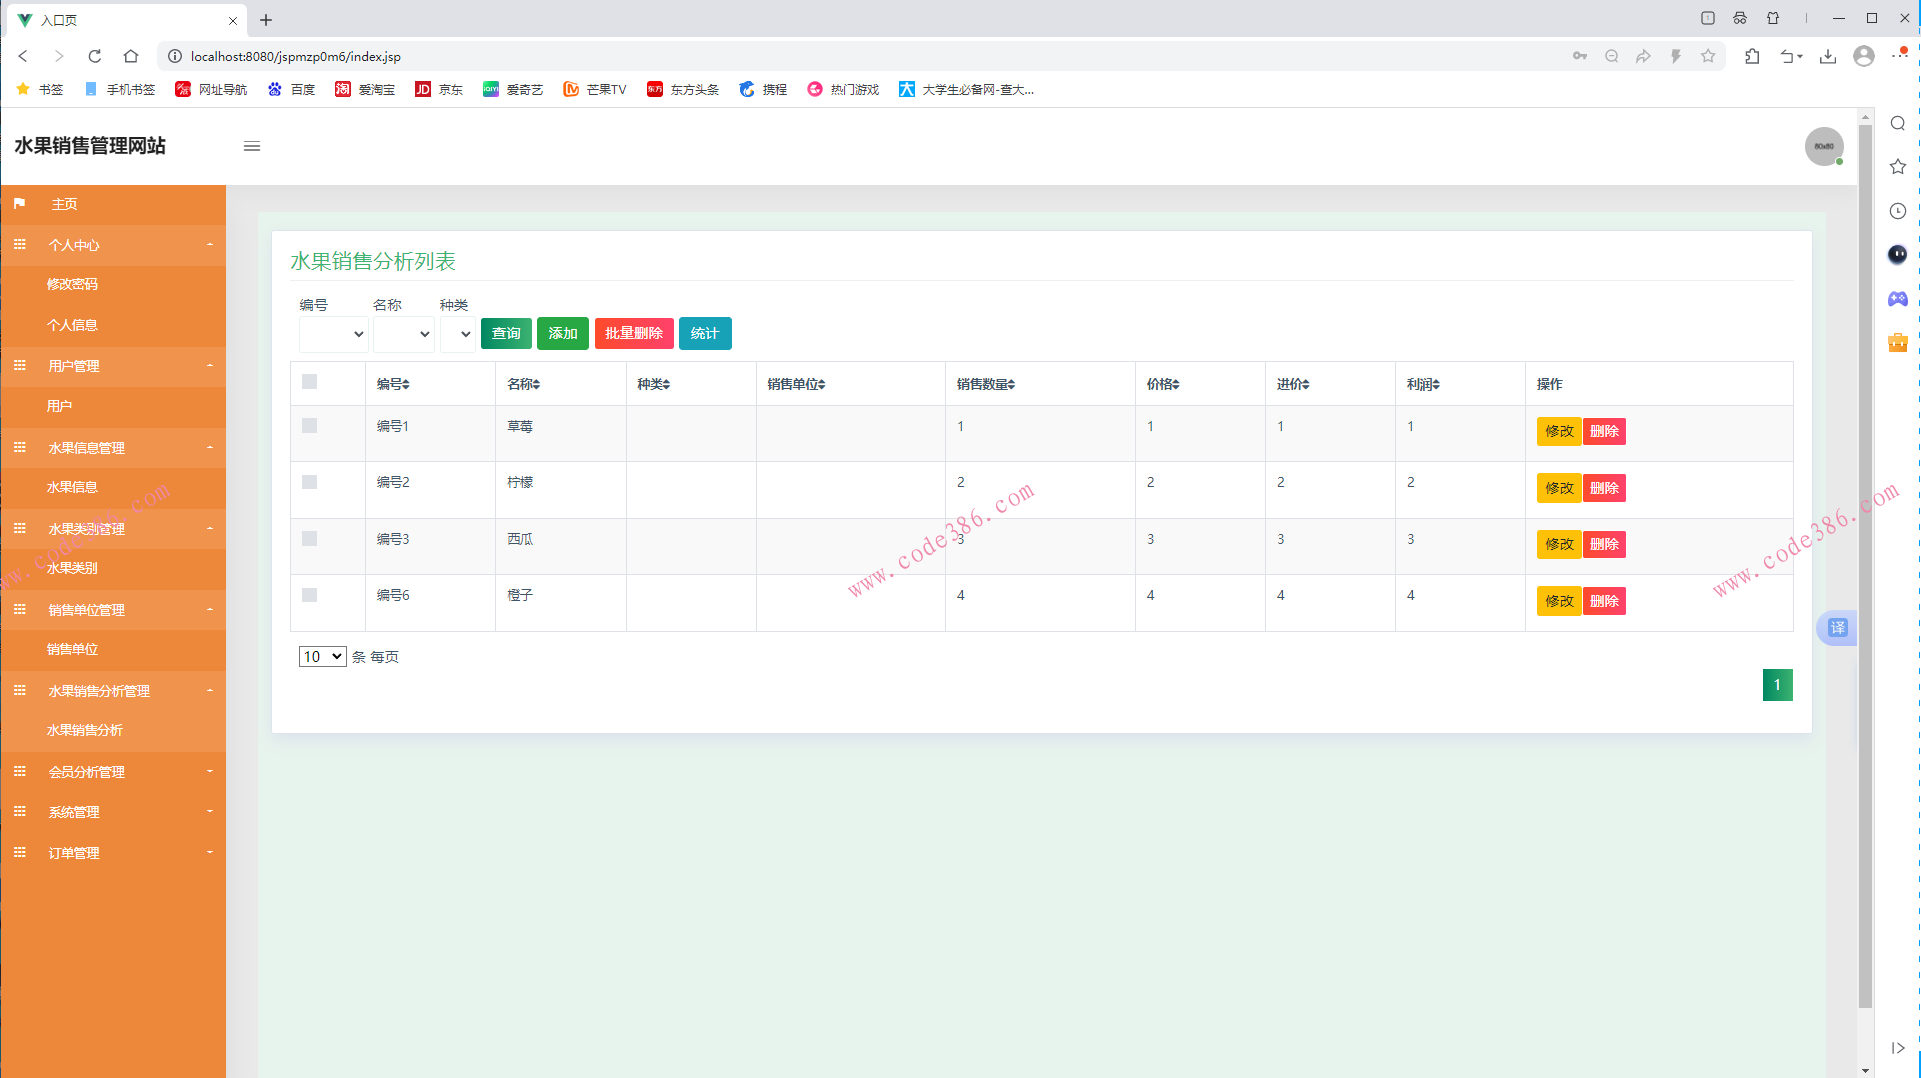
Task: Go to browser home icon
Action: [x=131, y=57]
